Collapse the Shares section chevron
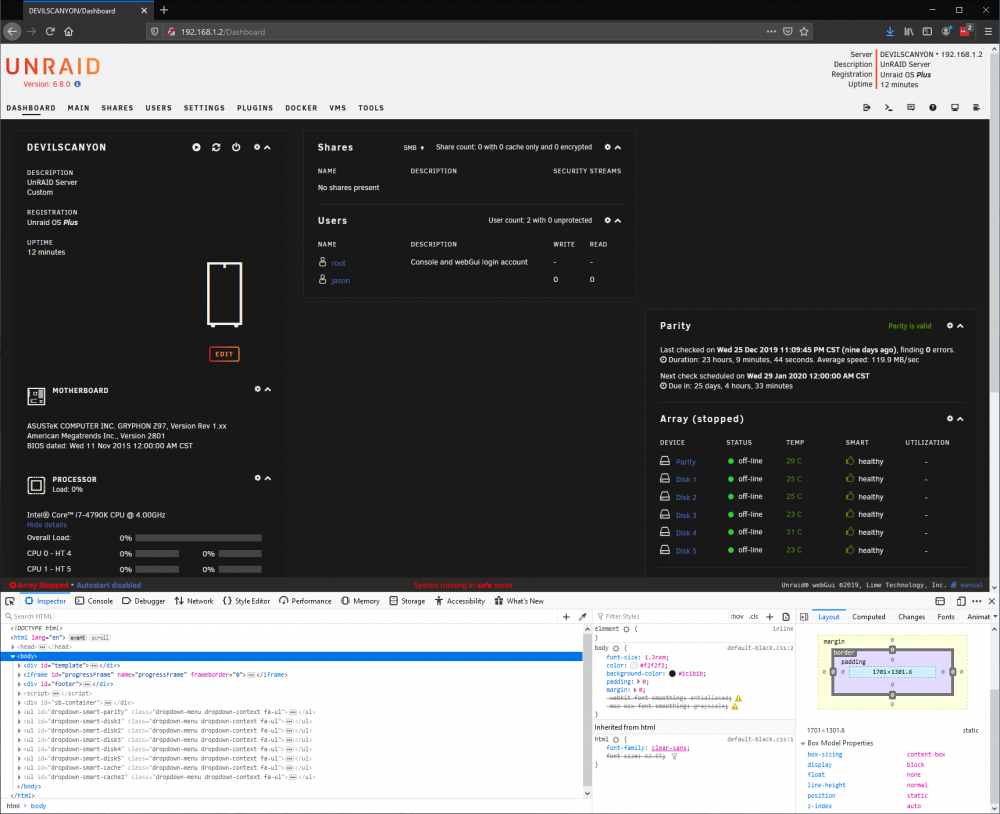Image resolution: width=1000 pixels, height=814 pixels. click(x=618, y=147)
